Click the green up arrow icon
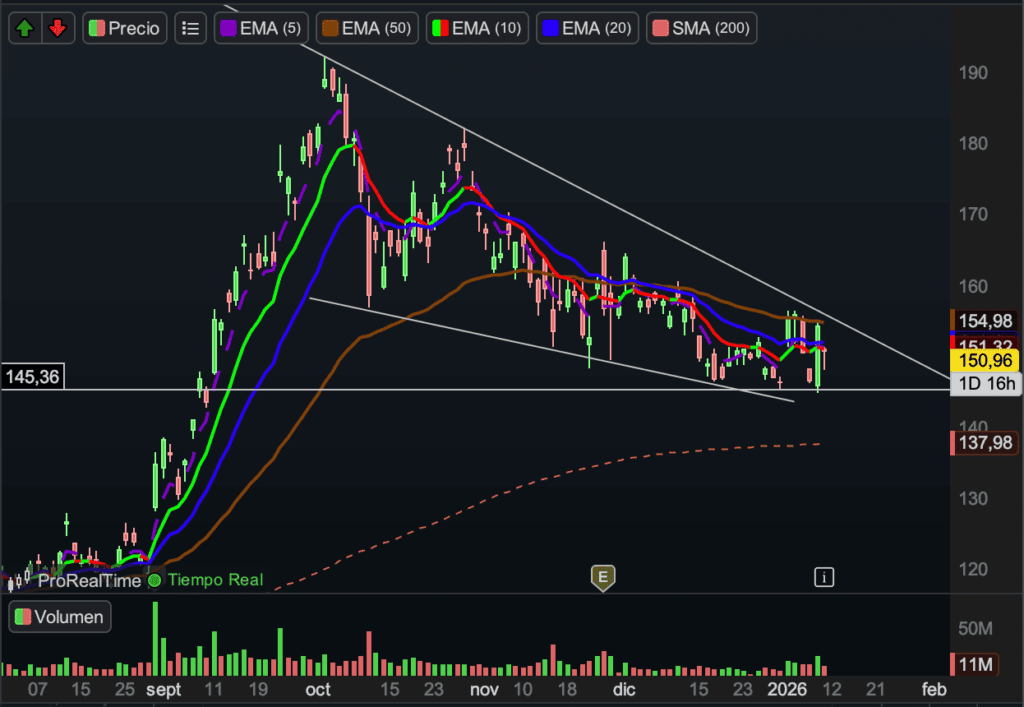 25,29
